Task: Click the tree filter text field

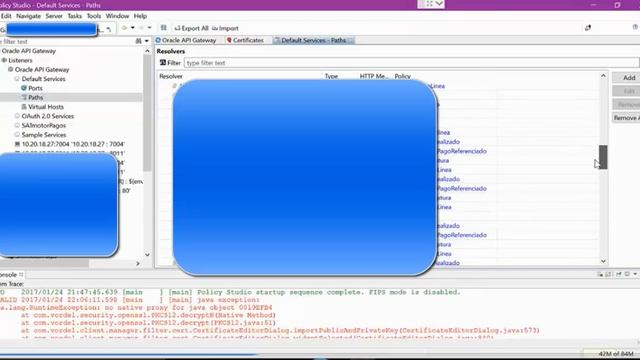Action: 67,42
